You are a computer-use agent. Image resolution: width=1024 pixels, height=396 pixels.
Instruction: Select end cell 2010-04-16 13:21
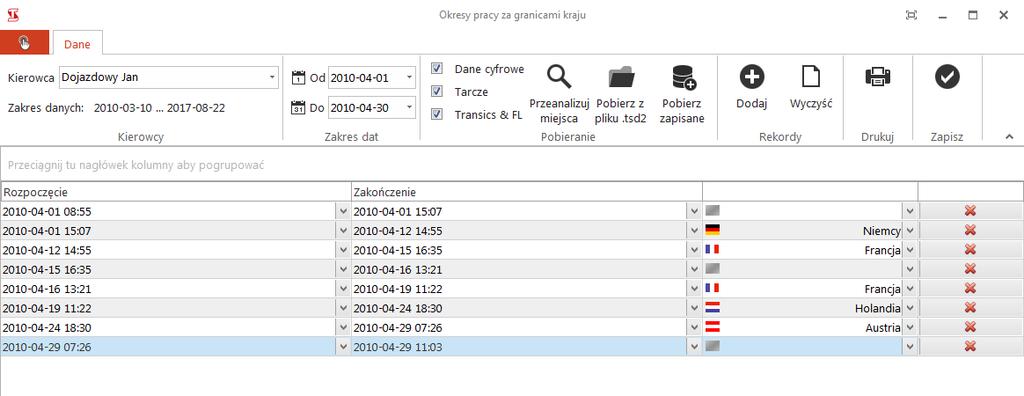[x=519, y=269]
